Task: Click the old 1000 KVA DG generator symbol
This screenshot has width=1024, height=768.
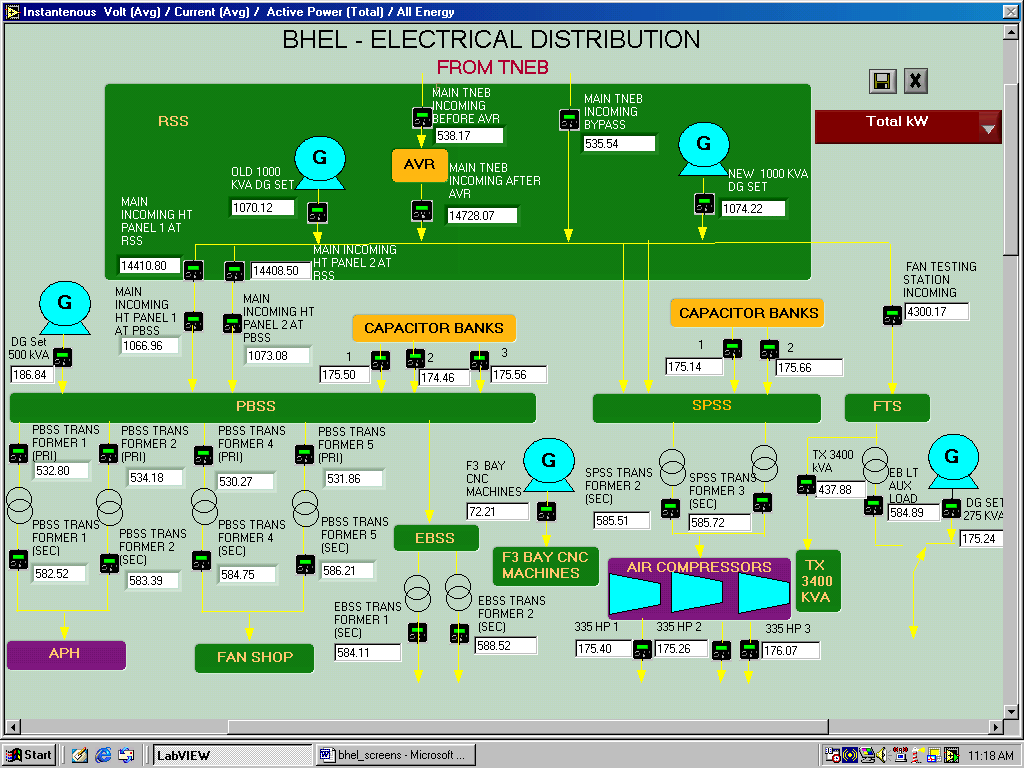Action: (319, 163)
